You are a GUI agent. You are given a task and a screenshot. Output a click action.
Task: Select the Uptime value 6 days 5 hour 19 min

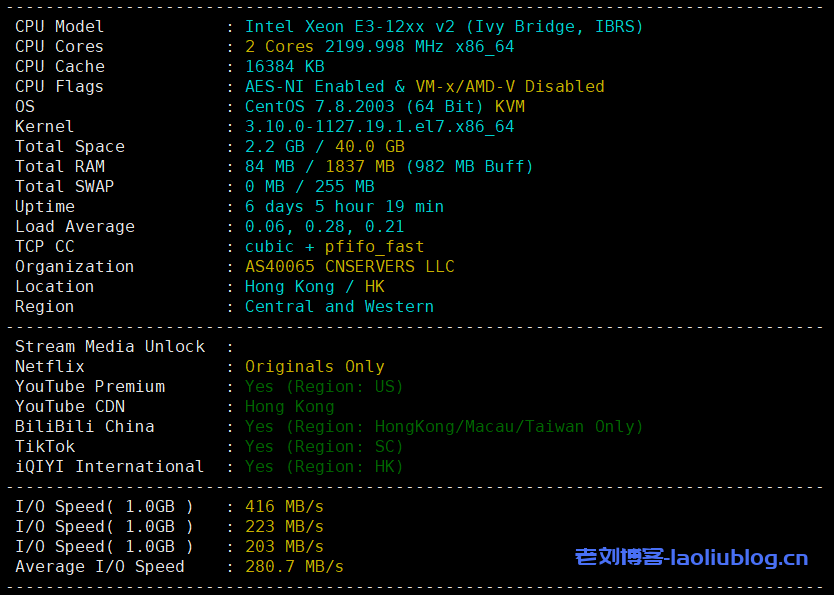click(x=344, y=206)
